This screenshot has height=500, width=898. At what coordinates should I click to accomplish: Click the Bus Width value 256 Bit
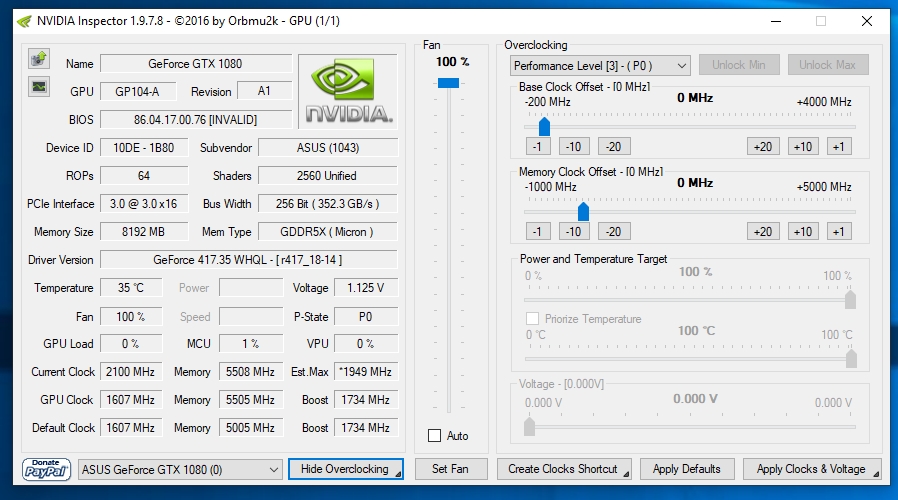(x=328, y=203)
